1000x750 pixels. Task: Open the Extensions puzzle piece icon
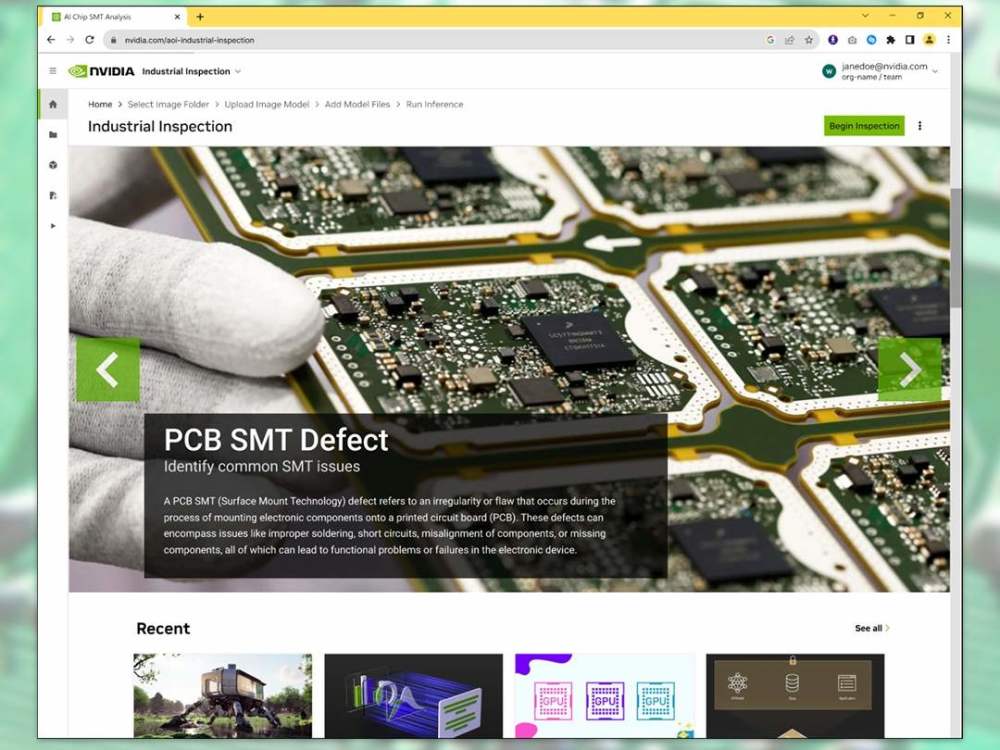coord(890,40)
